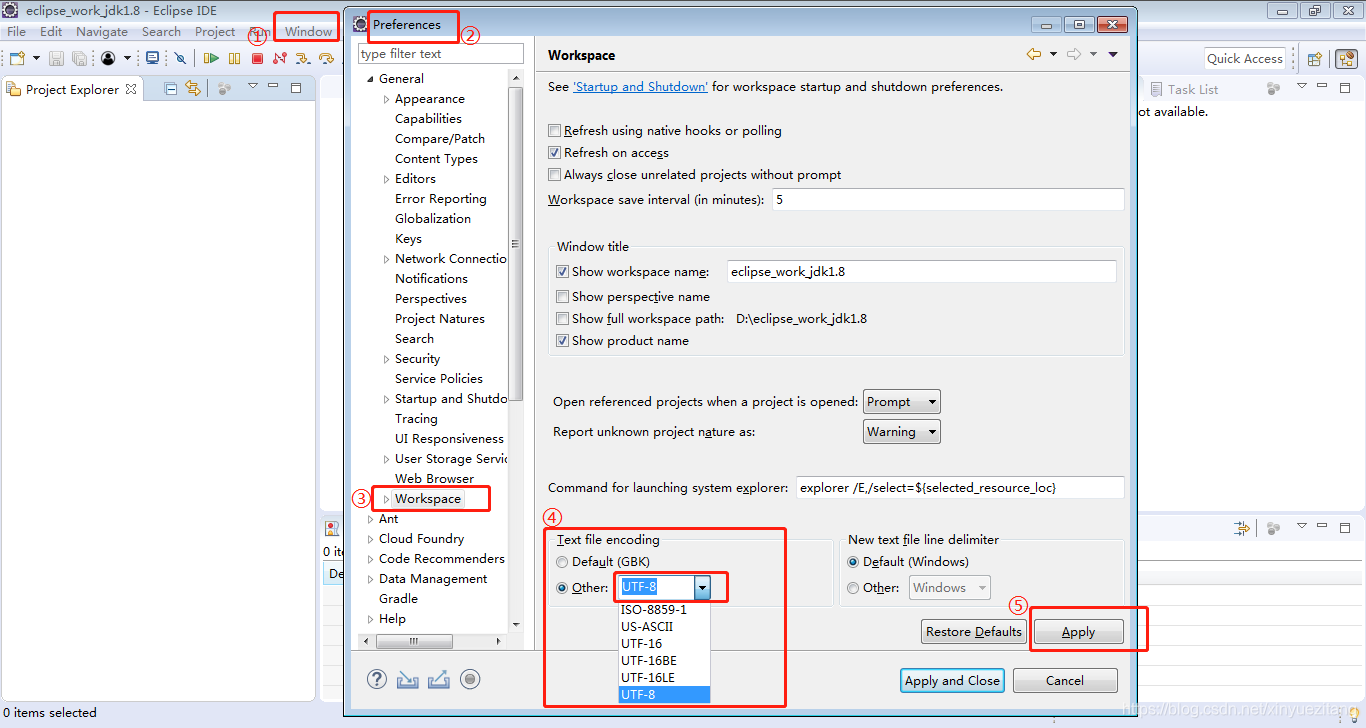Click the Resume debug icon
The image size is (1366, 728).
211,59
